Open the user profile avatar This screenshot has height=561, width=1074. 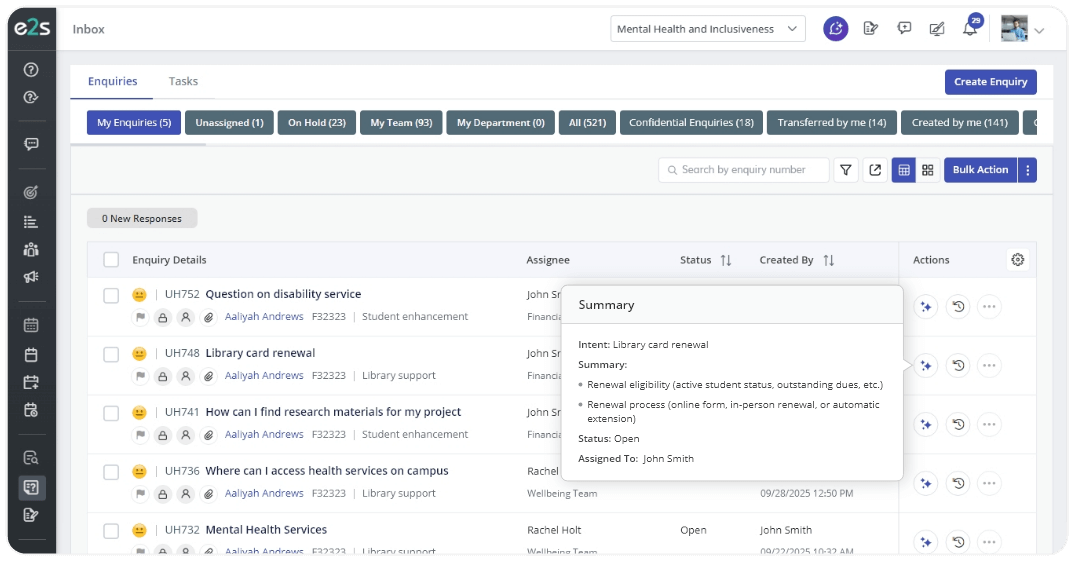[x=1014, y=29]
